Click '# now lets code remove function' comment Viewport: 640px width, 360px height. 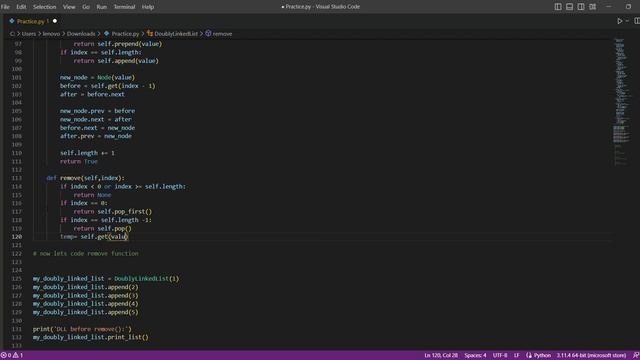pyautogui.click(x=86, y=253)
